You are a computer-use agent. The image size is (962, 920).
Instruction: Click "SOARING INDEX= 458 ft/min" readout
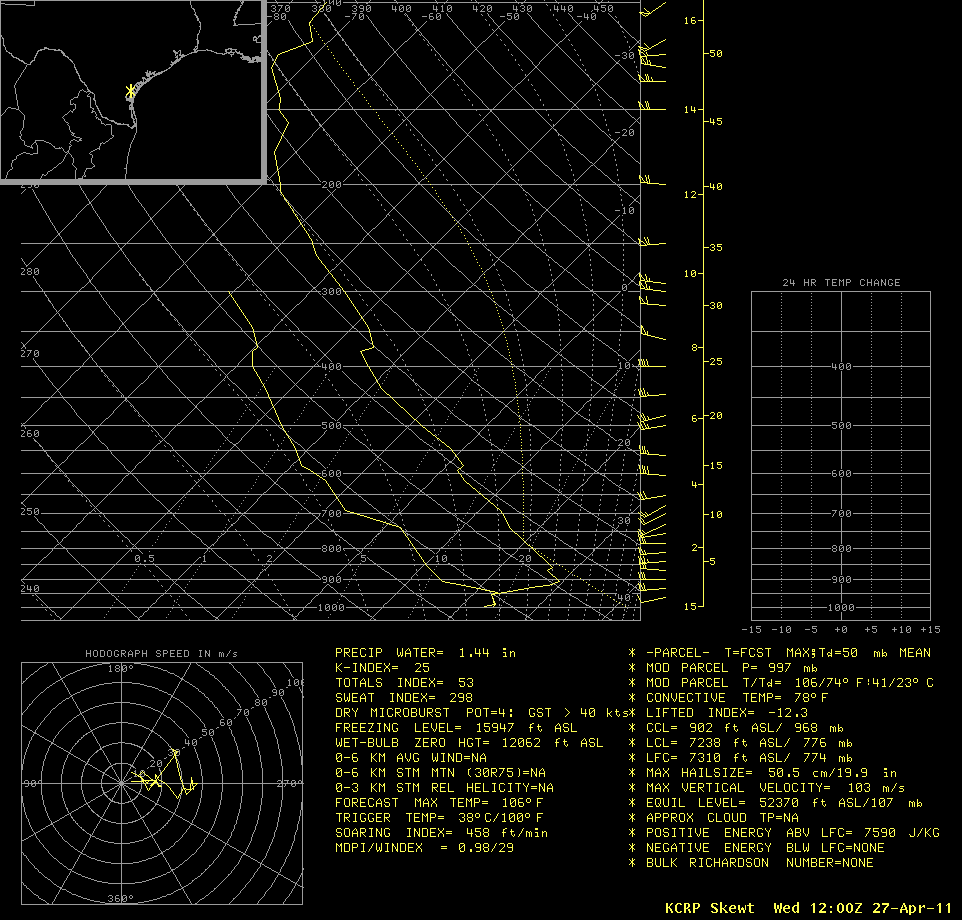[442, 833]
